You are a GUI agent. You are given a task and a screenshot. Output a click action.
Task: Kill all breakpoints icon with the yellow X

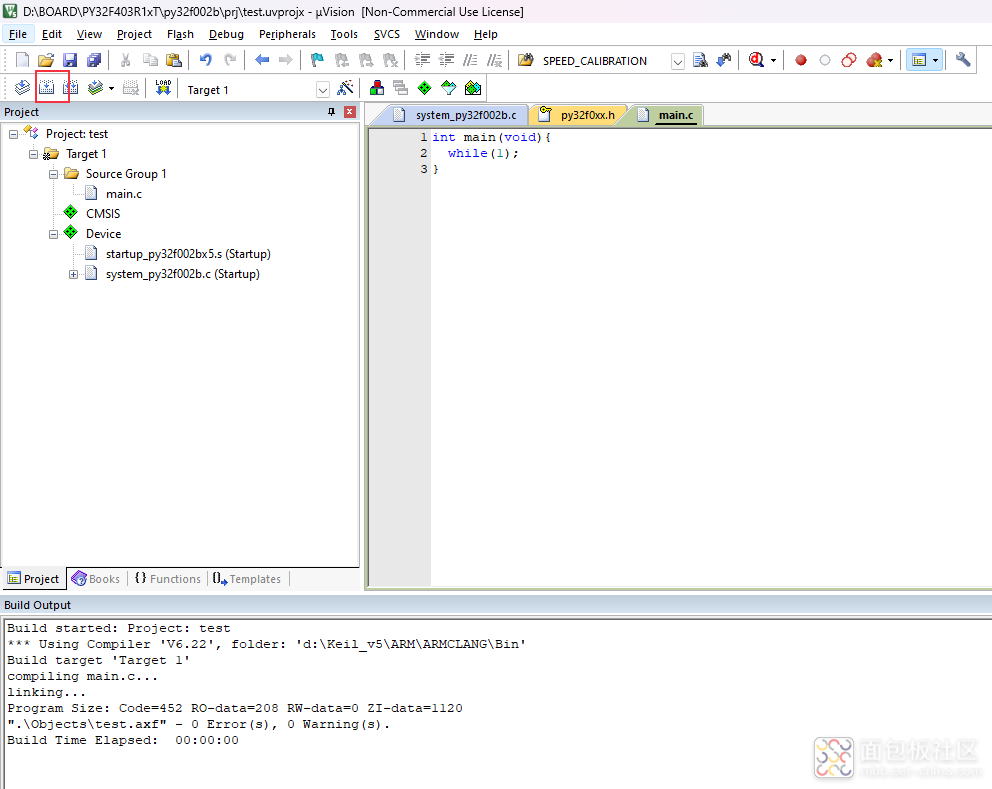pos(874,60)
